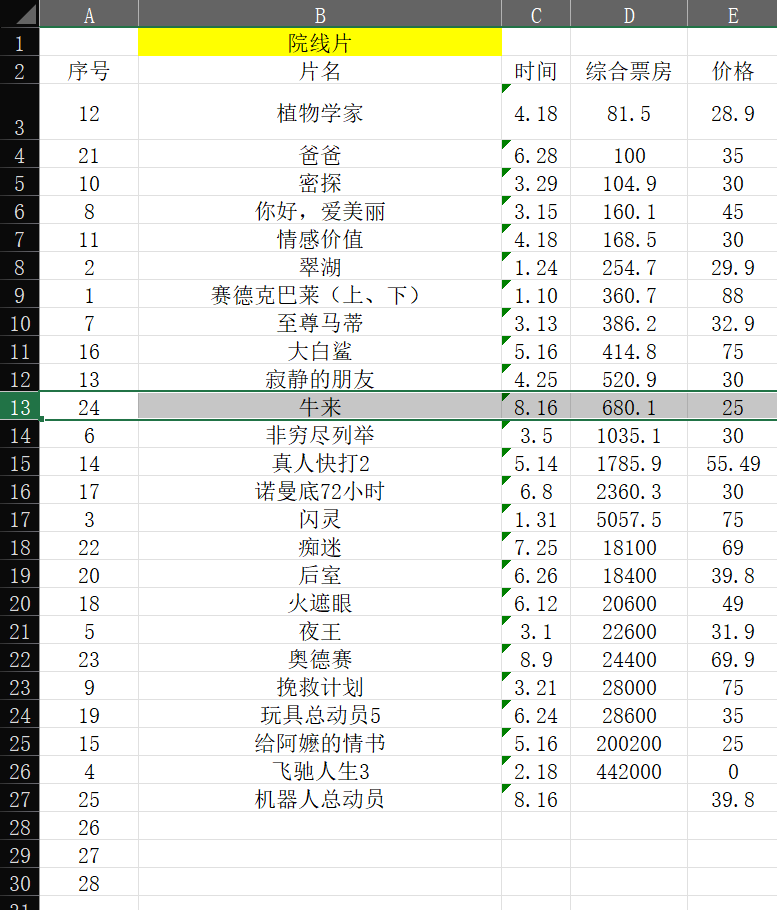777x910 pixels.
Task: Select the highlighted cell 牛来
Action: 320,407
